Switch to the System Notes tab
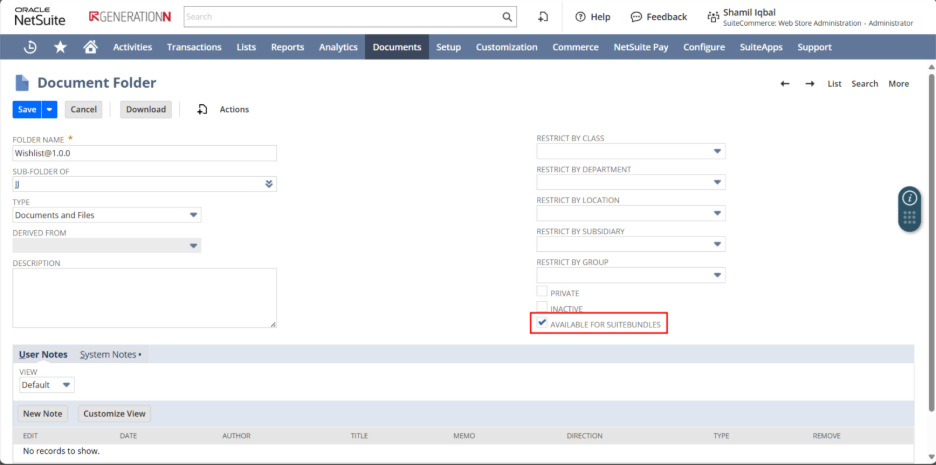 (110, 355)
